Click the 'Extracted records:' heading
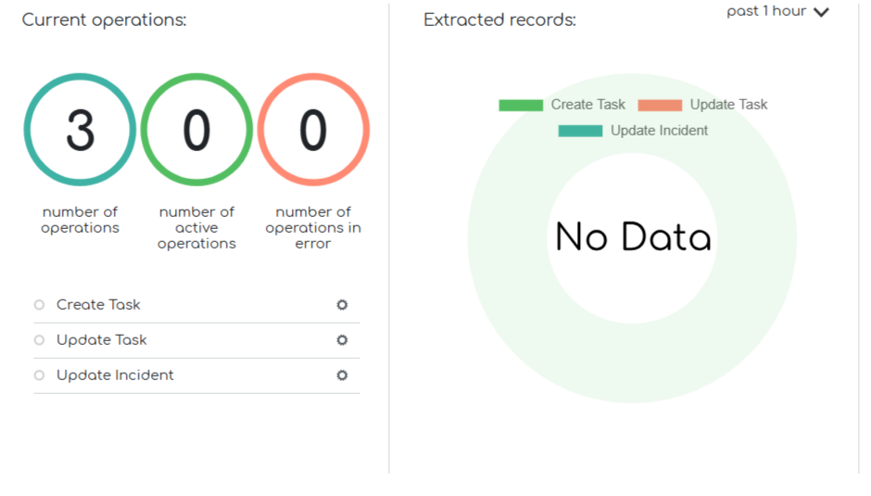871x496 pixels. click(x=500, y=20)
